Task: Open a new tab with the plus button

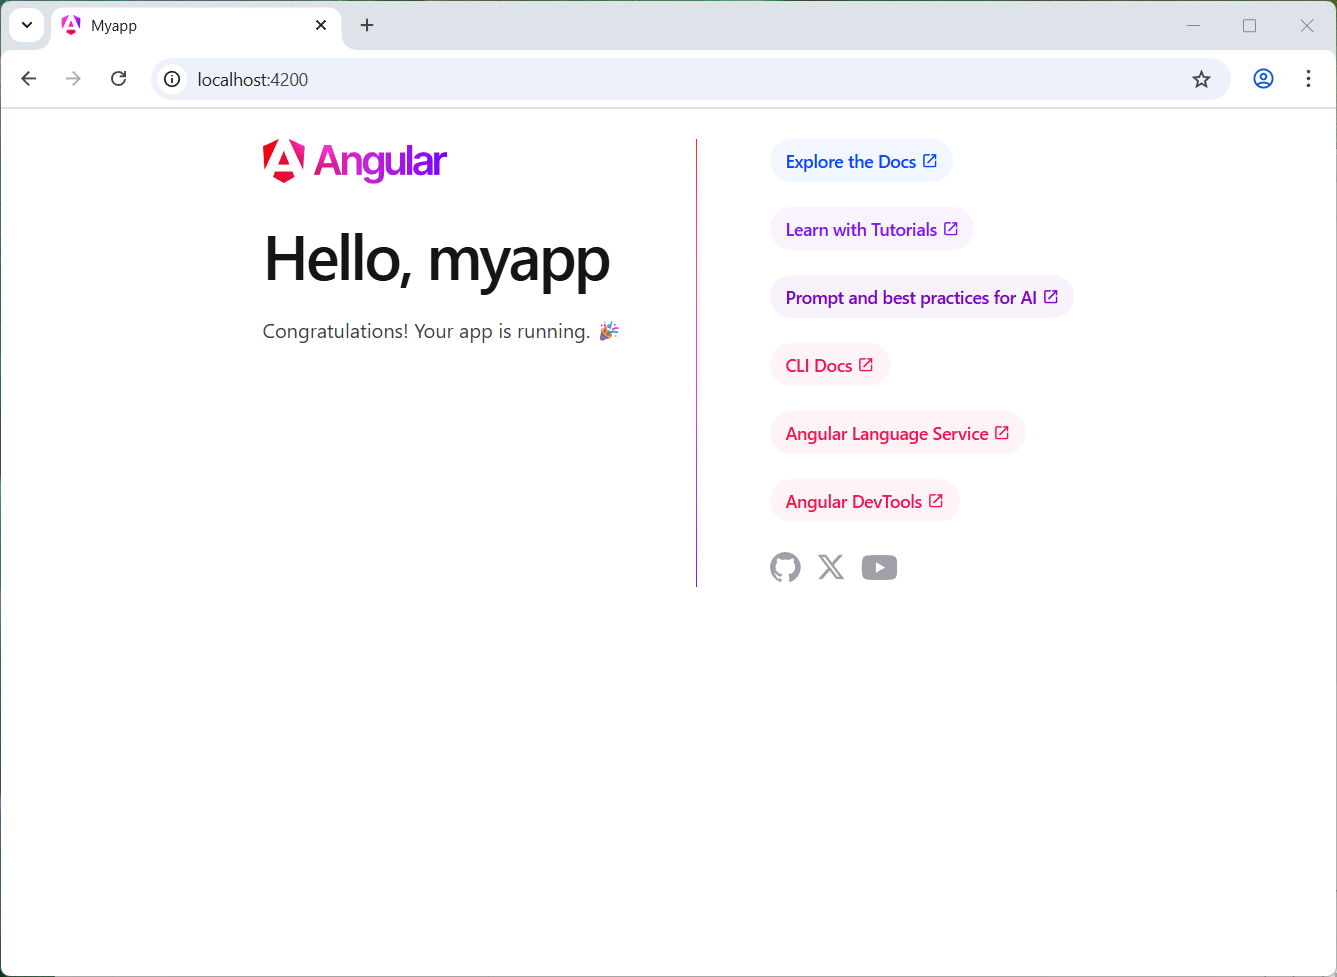Action: tap(366, 25)
